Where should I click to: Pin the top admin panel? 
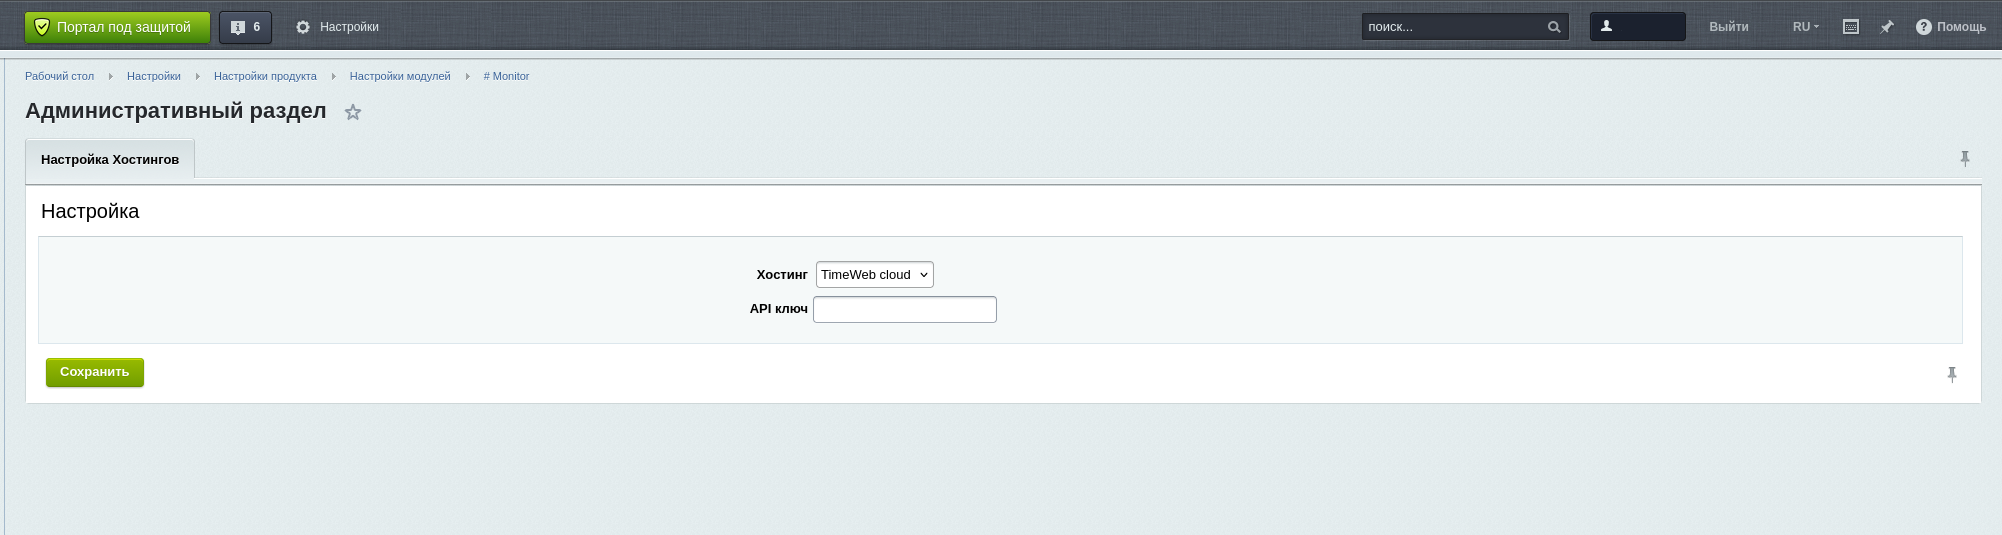(1886, 27)
